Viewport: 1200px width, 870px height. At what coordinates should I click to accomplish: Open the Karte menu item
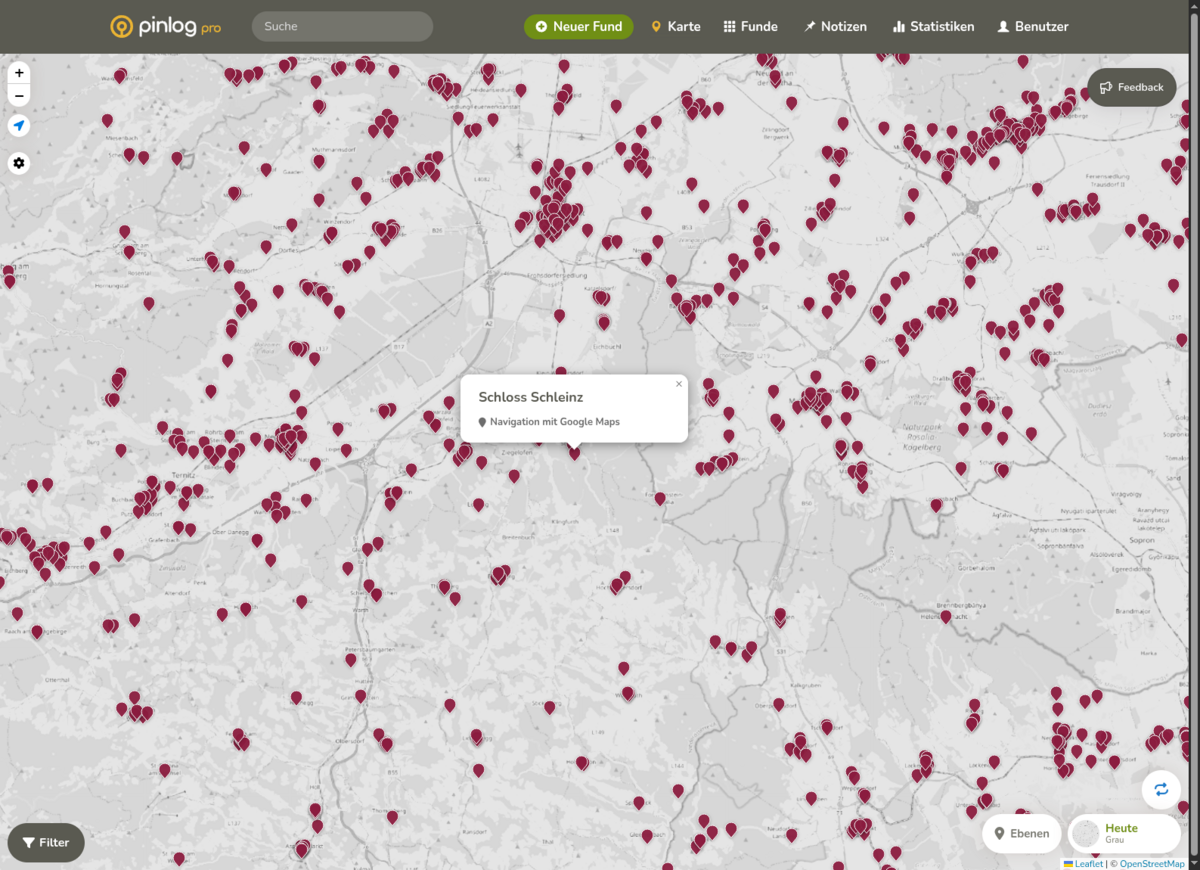(676, 27)
